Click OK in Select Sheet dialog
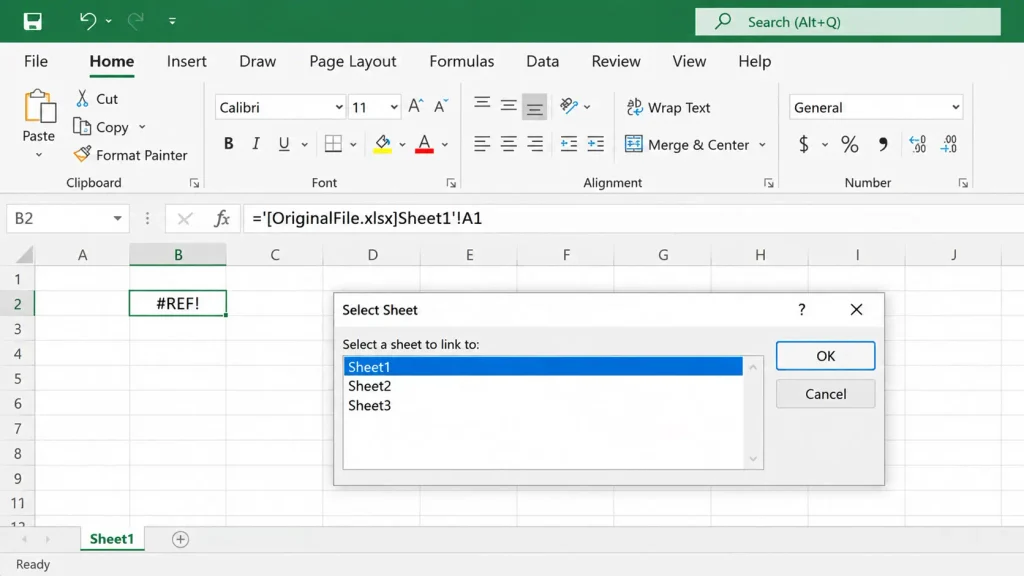 tap(825, 356)
